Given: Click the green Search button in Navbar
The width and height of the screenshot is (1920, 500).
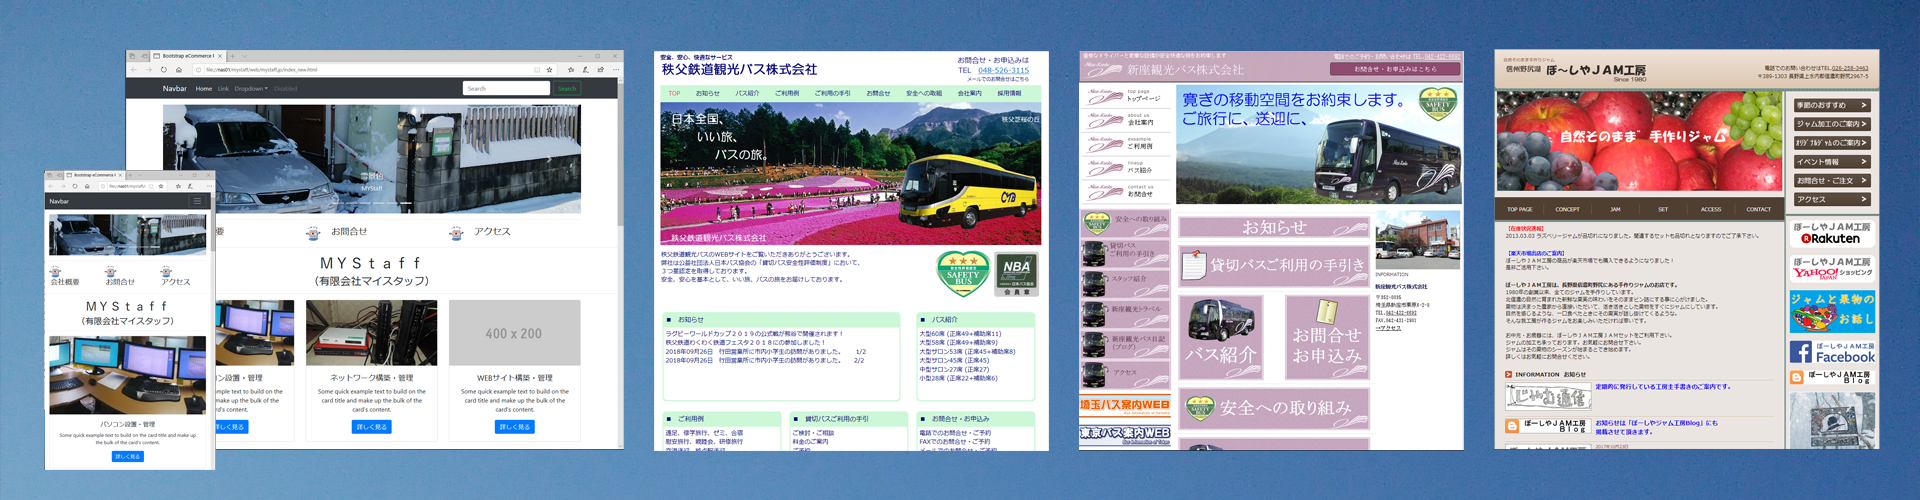Looking at the screenshot, I should tap(567, 89).
